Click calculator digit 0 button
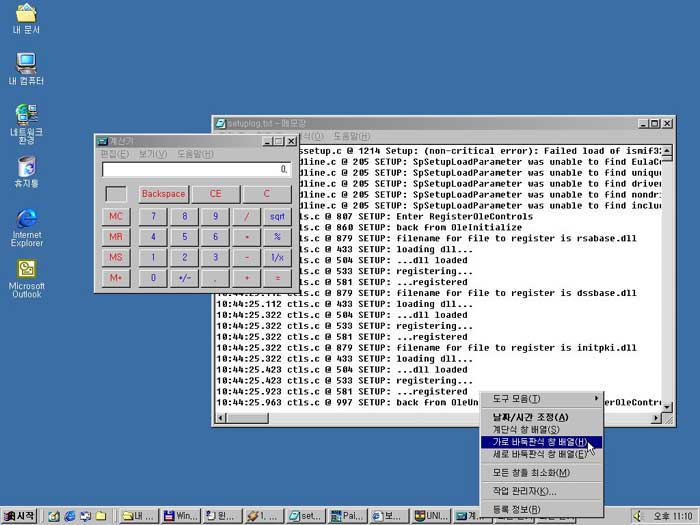Screen dimensions: 700x525 [x=153, y=278]
